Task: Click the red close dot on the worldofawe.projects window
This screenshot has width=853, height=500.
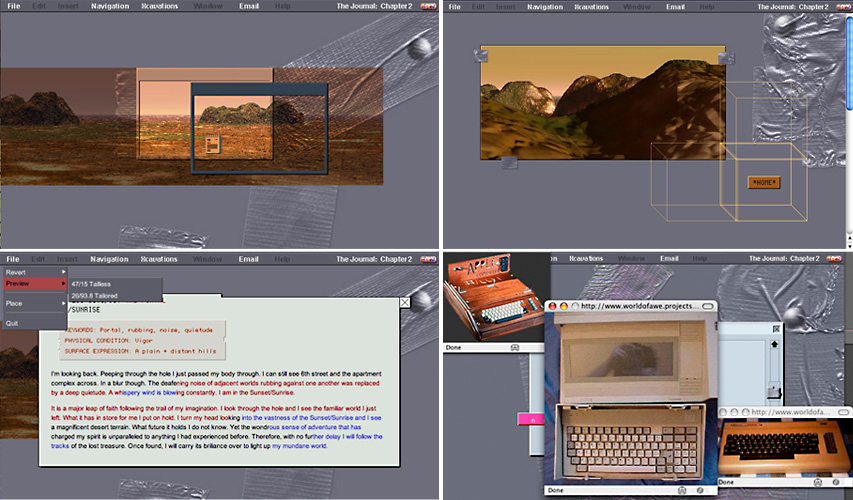Action: point(553,306)
